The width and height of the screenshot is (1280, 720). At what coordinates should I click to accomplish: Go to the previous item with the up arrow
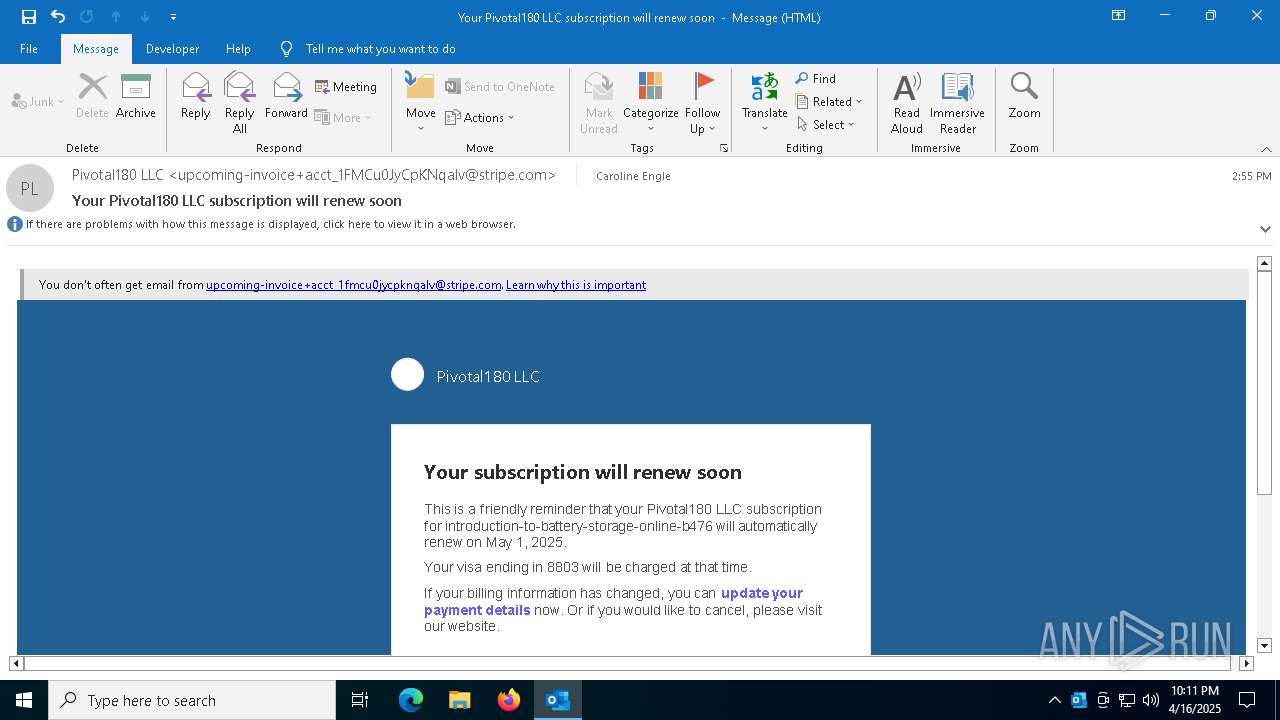pyautogui.click(x=116, y=17)
